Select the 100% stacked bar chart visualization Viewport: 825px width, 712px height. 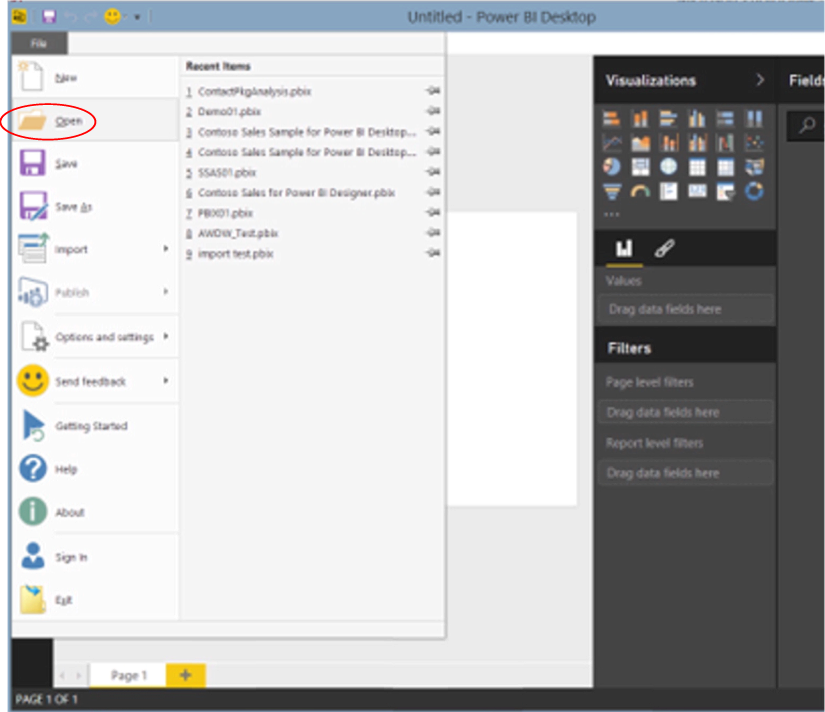click(725, 119)
